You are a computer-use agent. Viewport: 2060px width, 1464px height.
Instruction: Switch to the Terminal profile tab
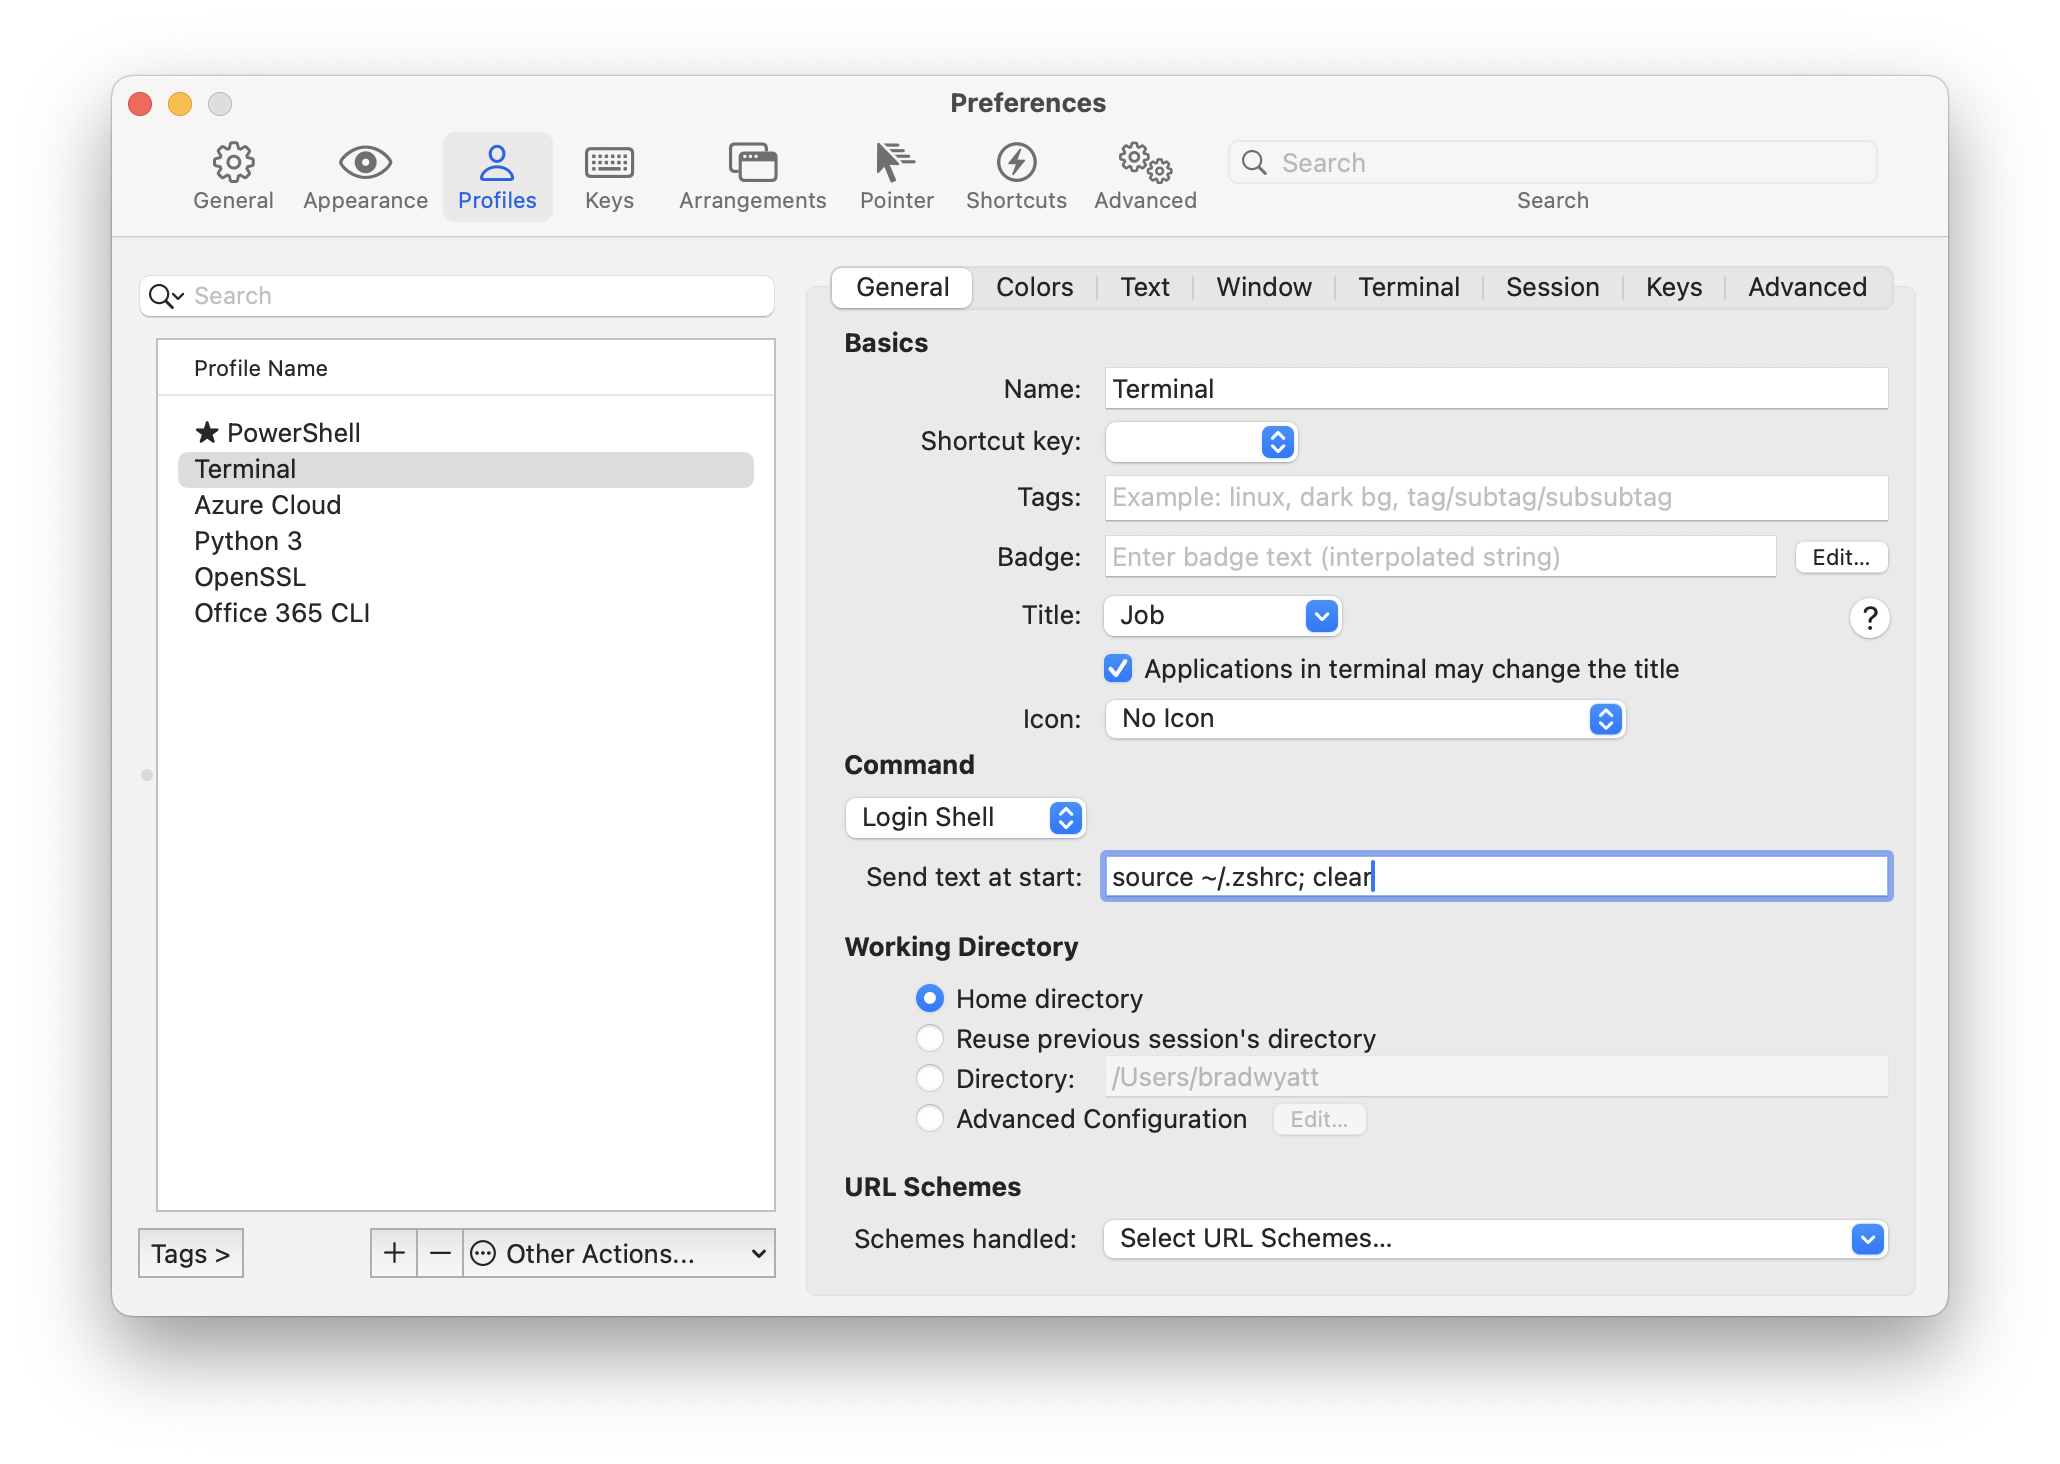(x=1408, y=288)
